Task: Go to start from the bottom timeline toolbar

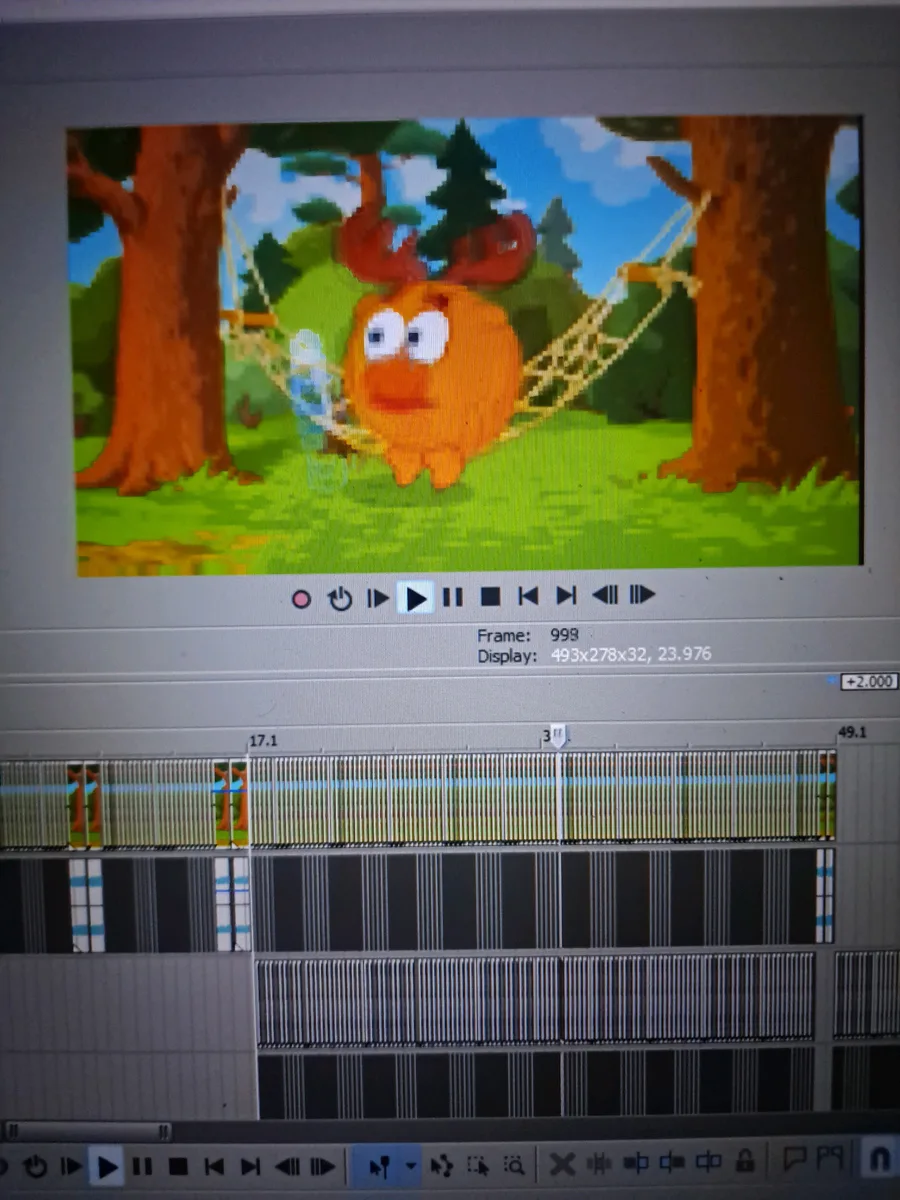Action: tap(214, 1166)
